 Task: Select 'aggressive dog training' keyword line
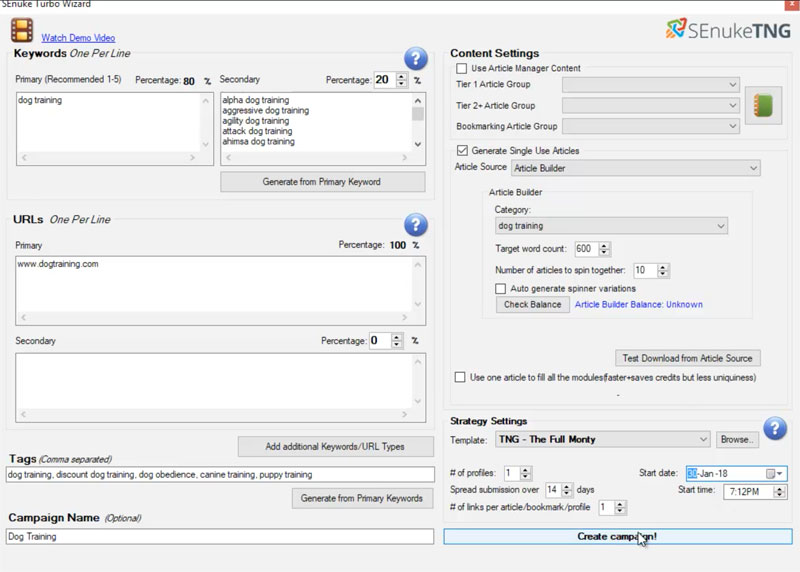pyautogui.click(x=265, y=110)
